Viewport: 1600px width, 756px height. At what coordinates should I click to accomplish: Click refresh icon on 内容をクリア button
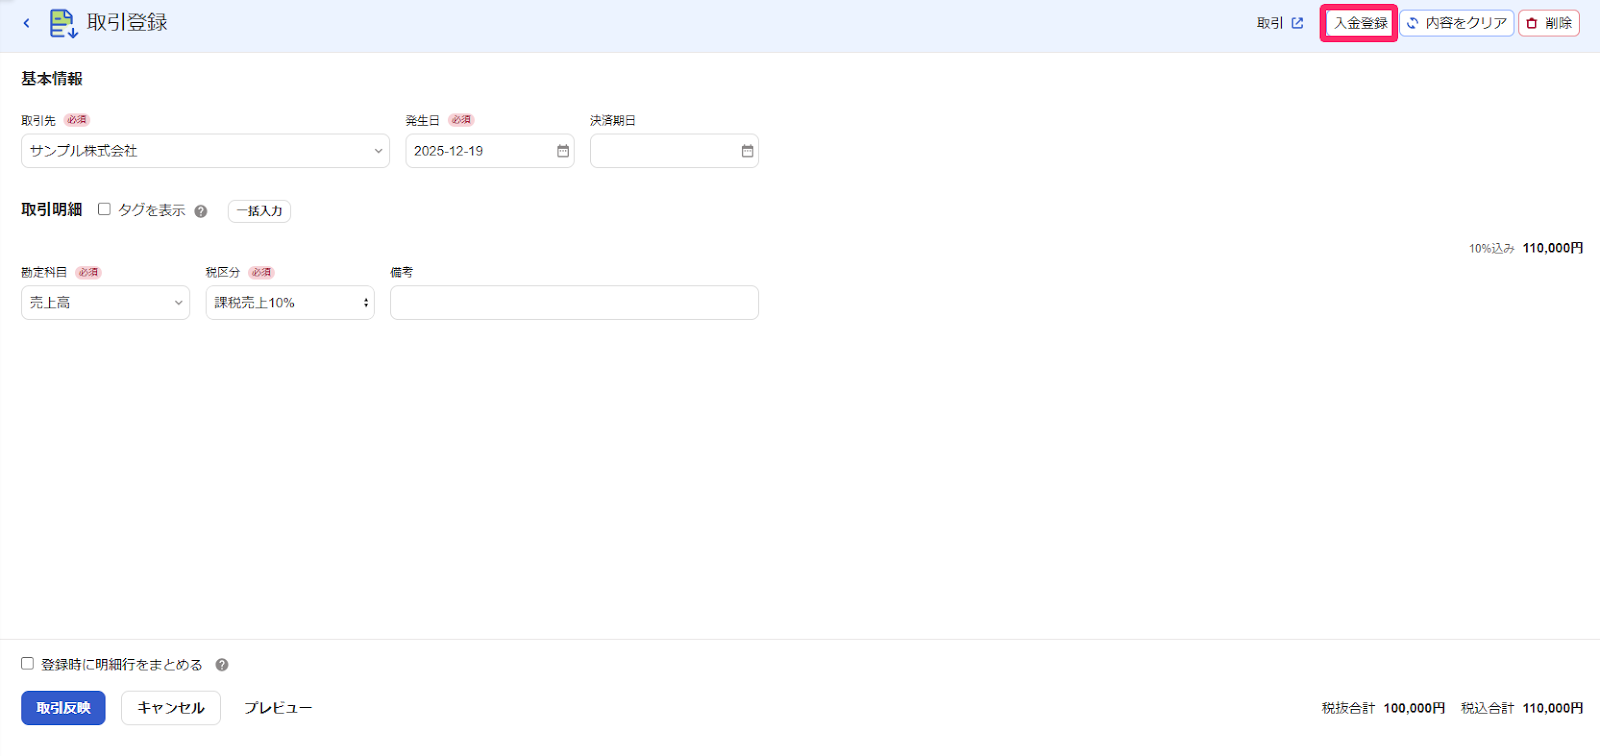point(1413,23)
